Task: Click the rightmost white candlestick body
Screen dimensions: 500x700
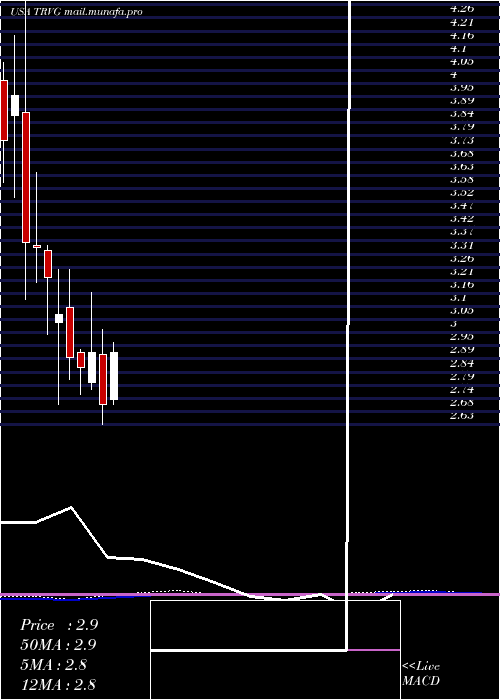Action: click(114, 376)
